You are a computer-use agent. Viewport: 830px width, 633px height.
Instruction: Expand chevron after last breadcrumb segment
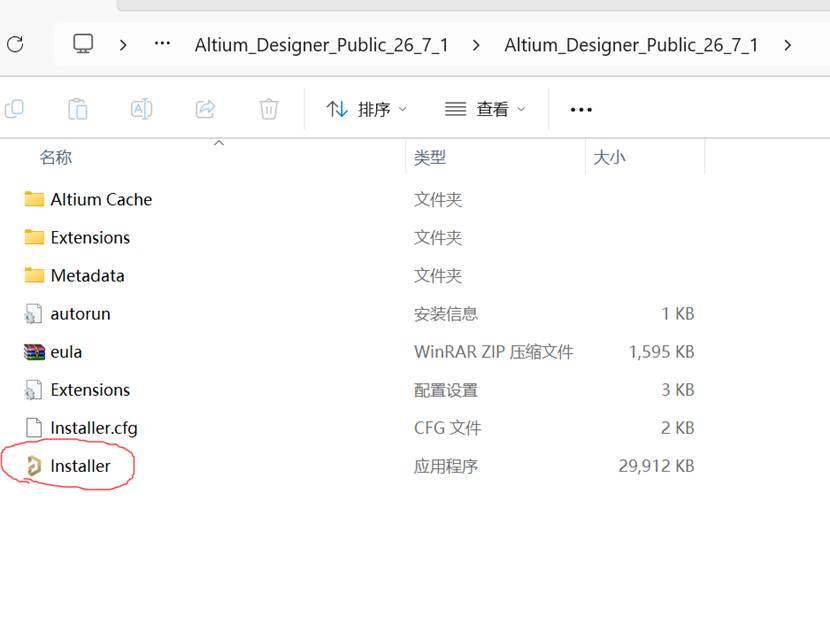click(x=788, y=46)
